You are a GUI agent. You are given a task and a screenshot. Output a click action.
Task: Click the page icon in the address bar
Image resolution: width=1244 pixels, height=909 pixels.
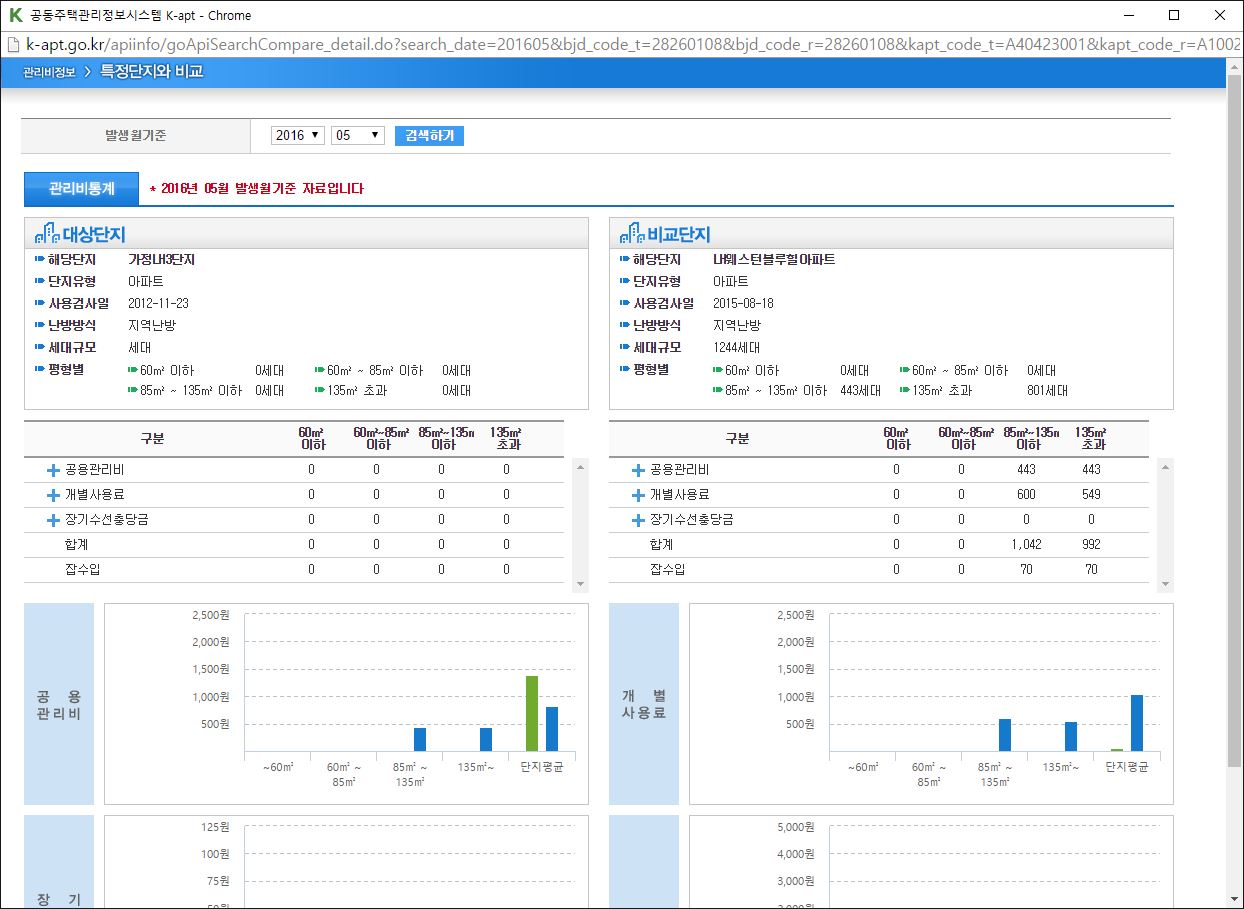[x=13, y=45]
